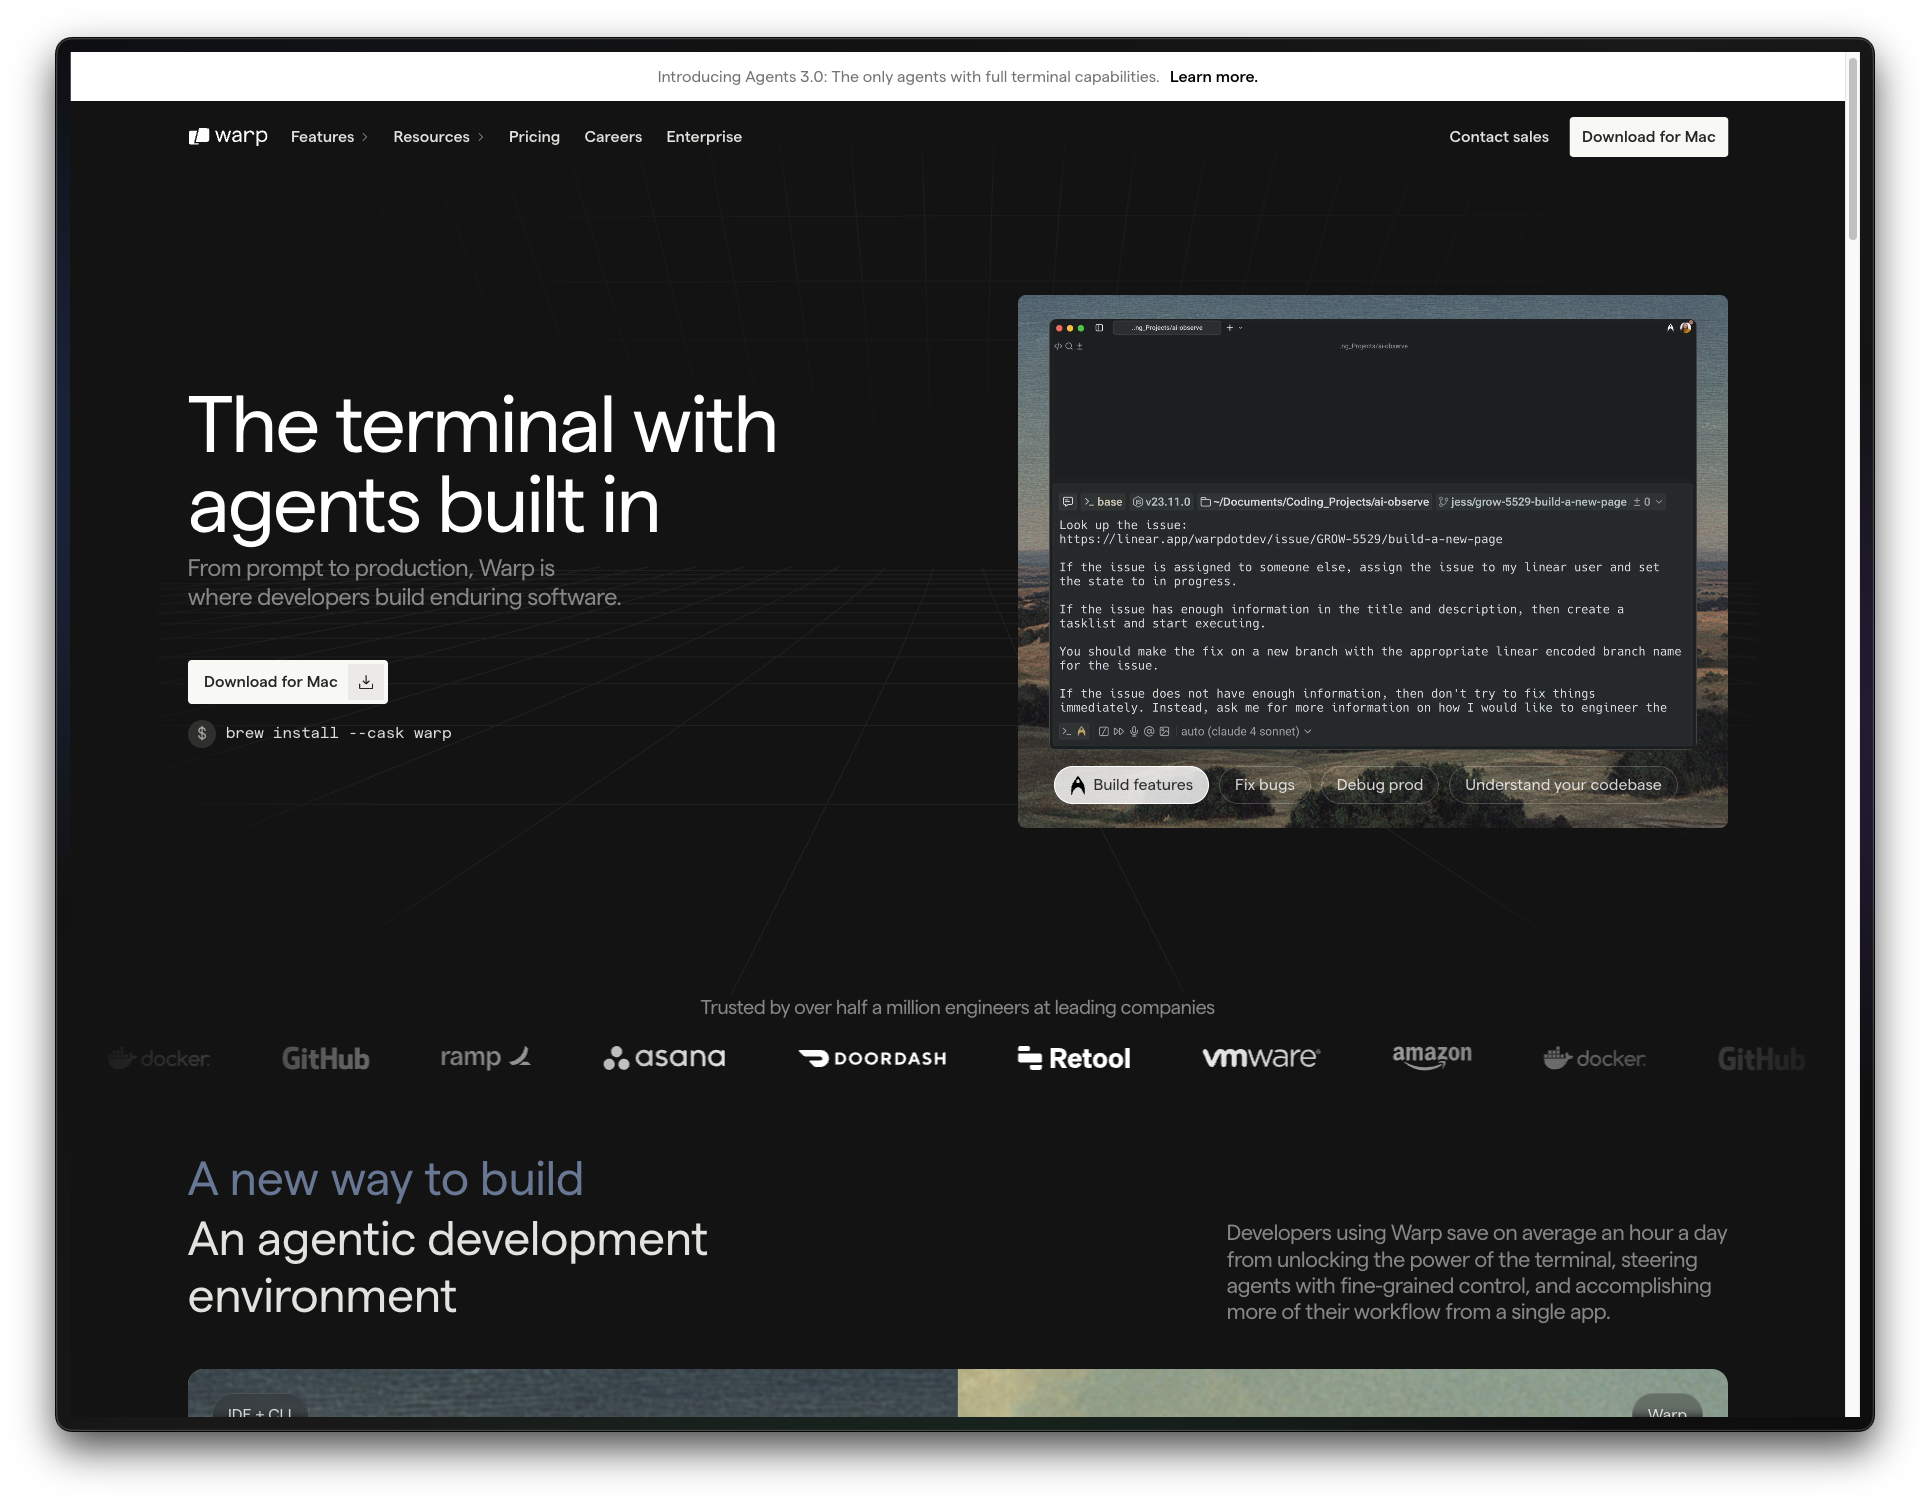This screenshot has height=1505, width=1930.
Task: Select the ..ng_Projects/ai-observe terminal tab
Action: (1166, 328)
